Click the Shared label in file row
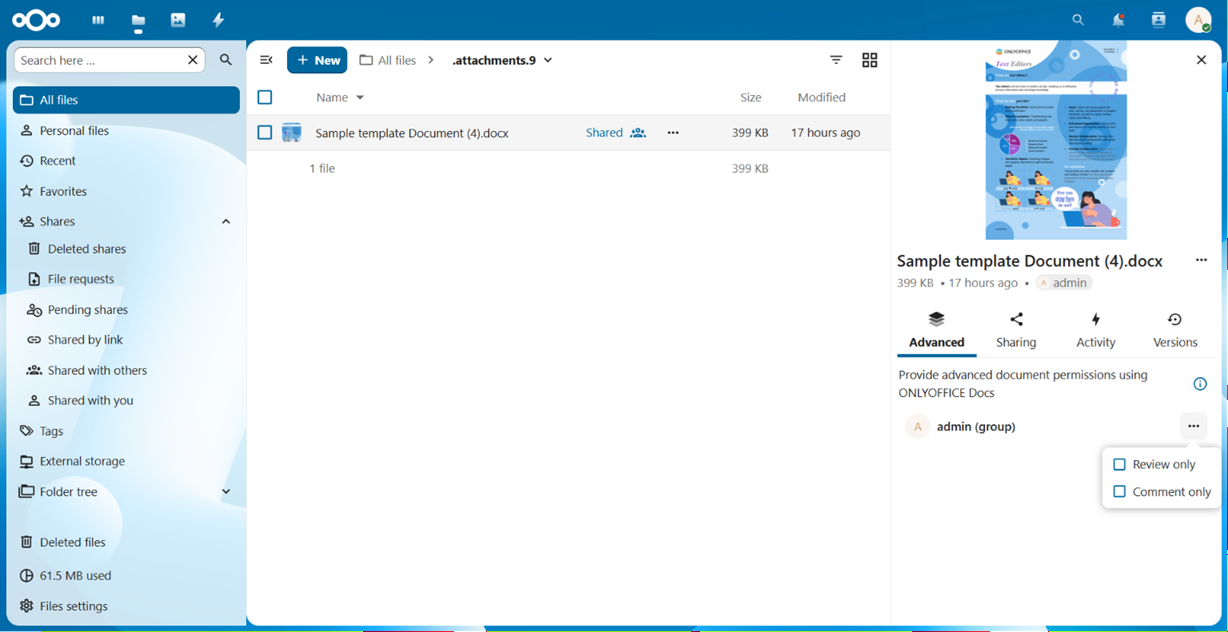 pyautogui.click(x=604, y=132)
